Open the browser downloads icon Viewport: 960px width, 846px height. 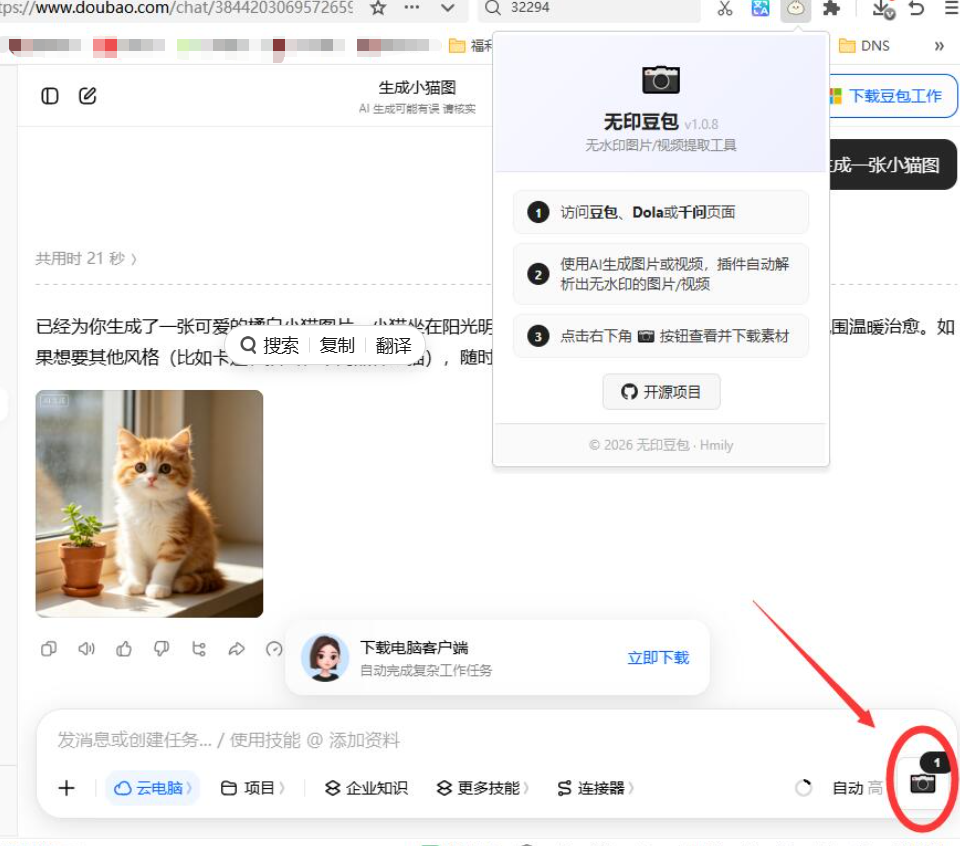(883, 9)
